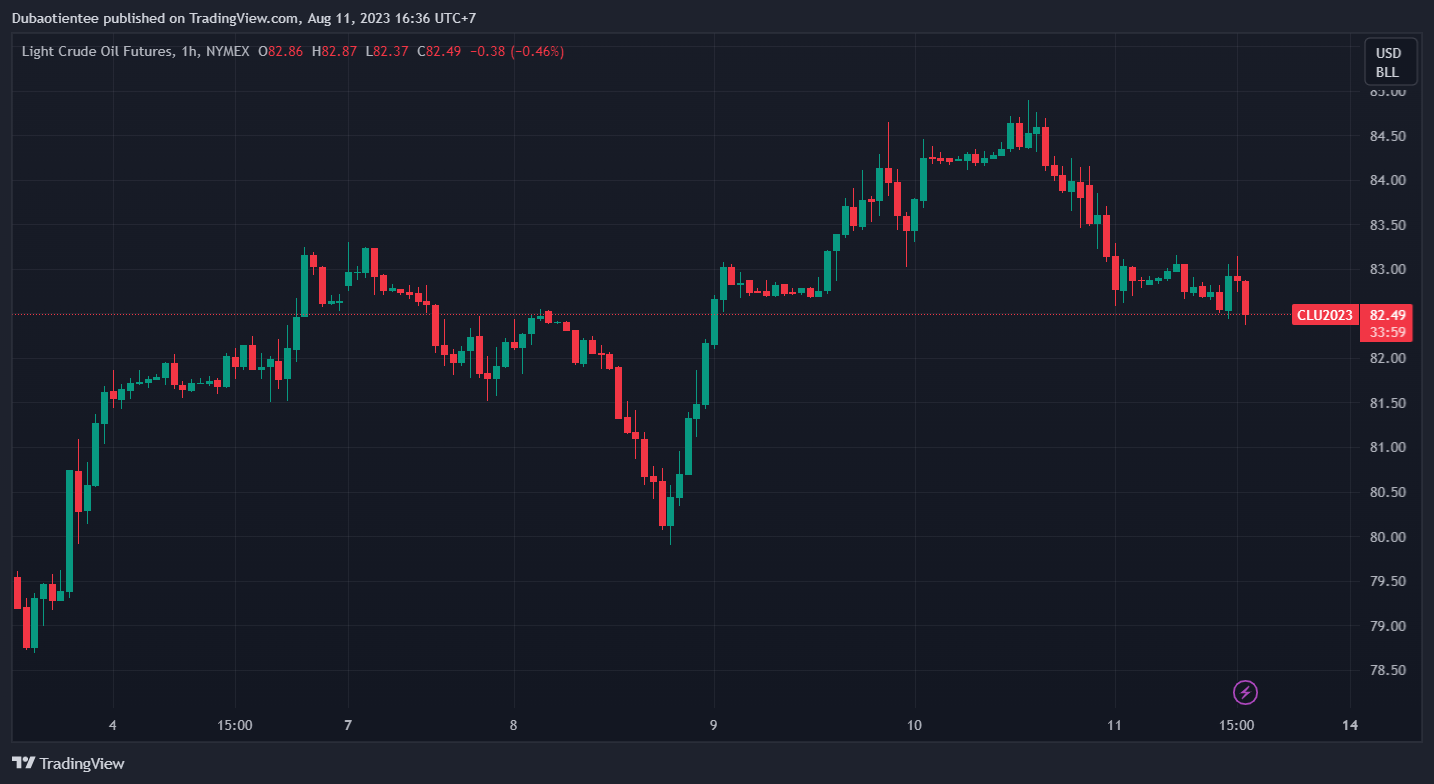Click the 80.00 price axis label
The width and height of the screenshot is (1434, 784).
(1387, 537)
